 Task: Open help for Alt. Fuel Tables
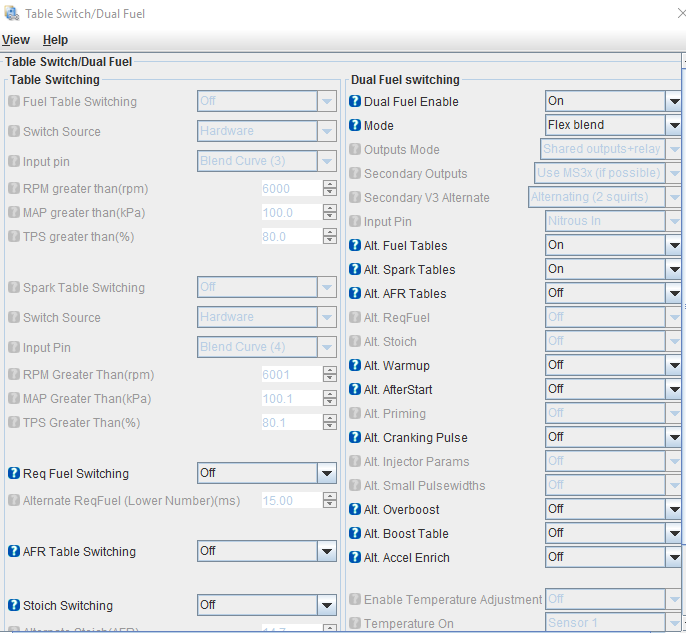click(355, 245)
